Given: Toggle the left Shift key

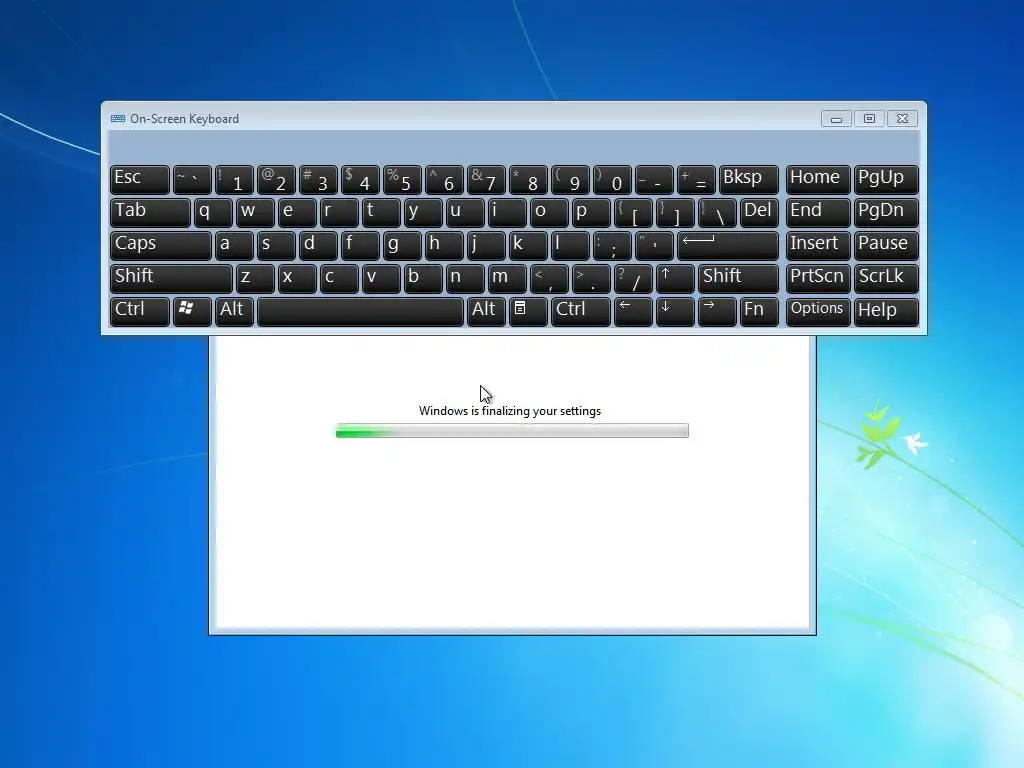Looking at the screenshot, I should [171, 278].
